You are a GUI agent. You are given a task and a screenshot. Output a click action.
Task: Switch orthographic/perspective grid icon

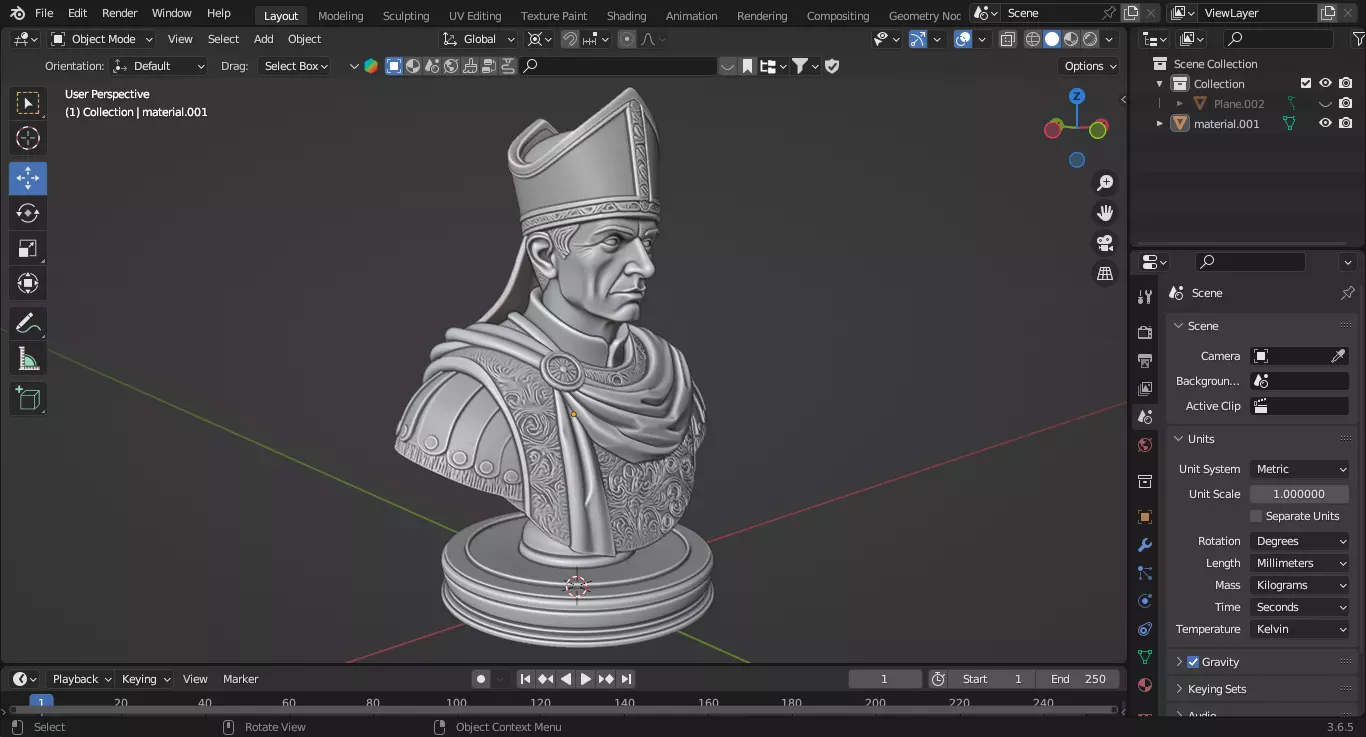point(1105,273)
